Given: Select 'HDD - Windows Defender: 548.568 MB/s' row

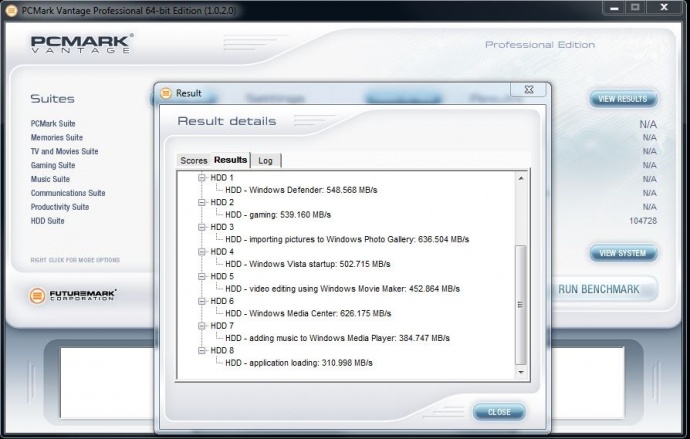Looking at the screenshot, I should pyautogui.click(x=301, y=190).
